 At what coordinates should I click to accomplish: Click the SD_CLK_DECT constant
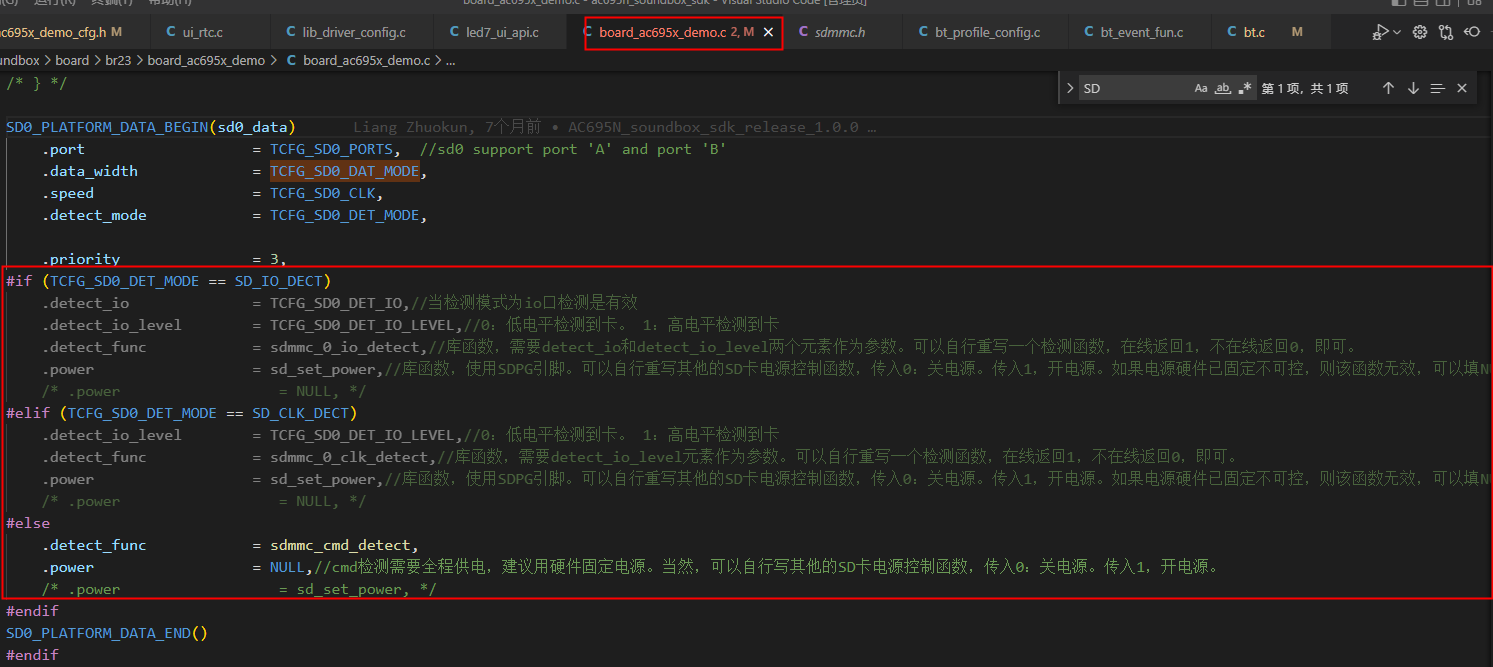click(301, 413)
